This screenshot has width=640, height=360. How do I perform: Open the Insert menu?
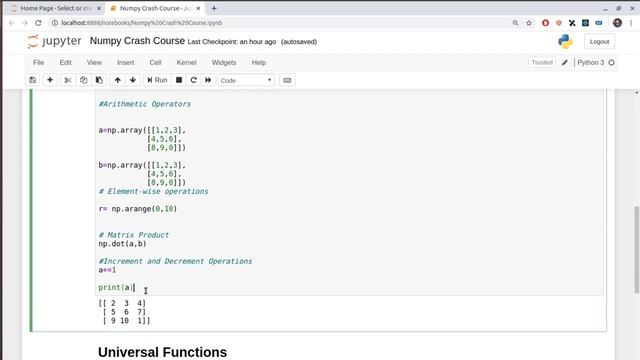coord(125,62)
